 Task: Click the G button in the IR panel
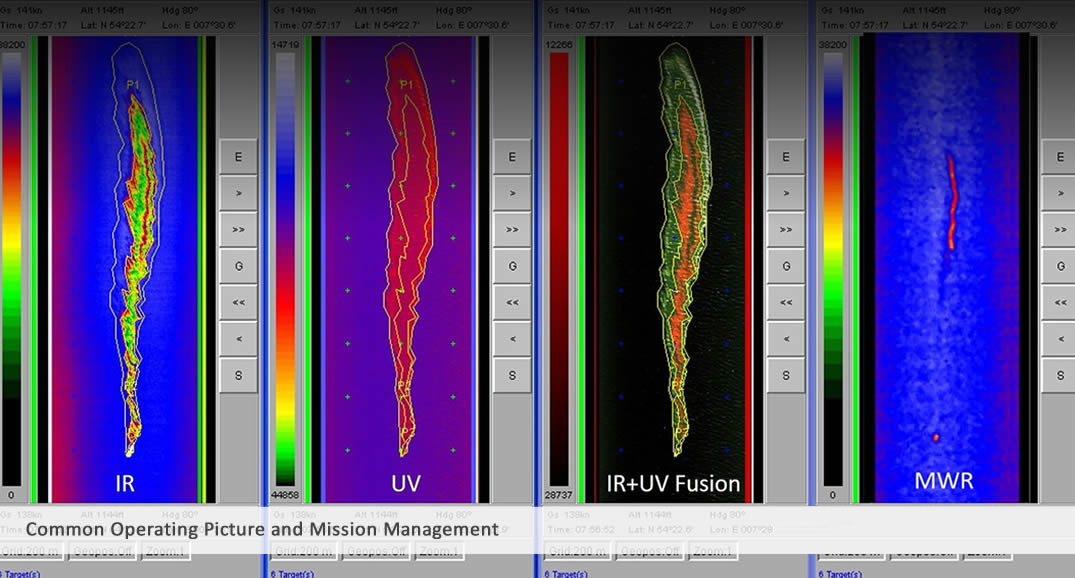(x=238, y=266)
